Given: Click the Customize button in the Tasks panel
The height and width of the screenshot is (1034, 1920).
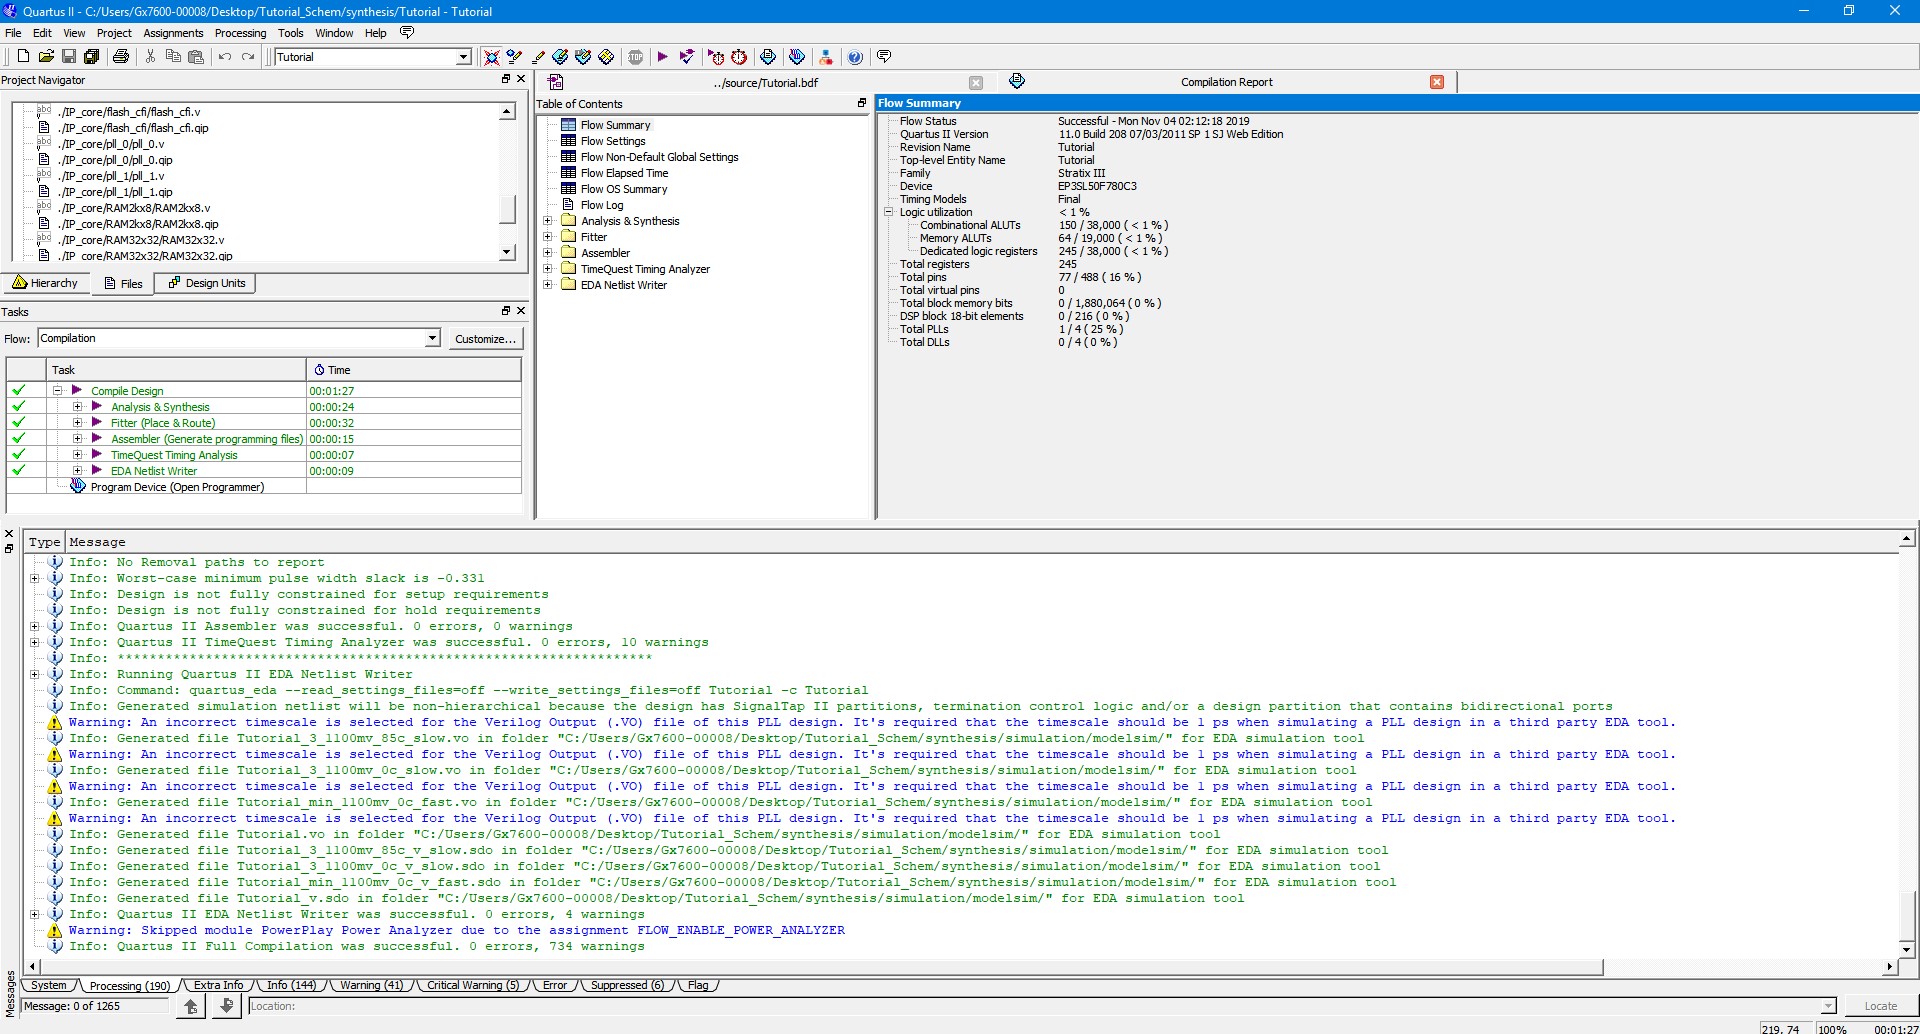Looking at the screenshot, I should point(484,338).
